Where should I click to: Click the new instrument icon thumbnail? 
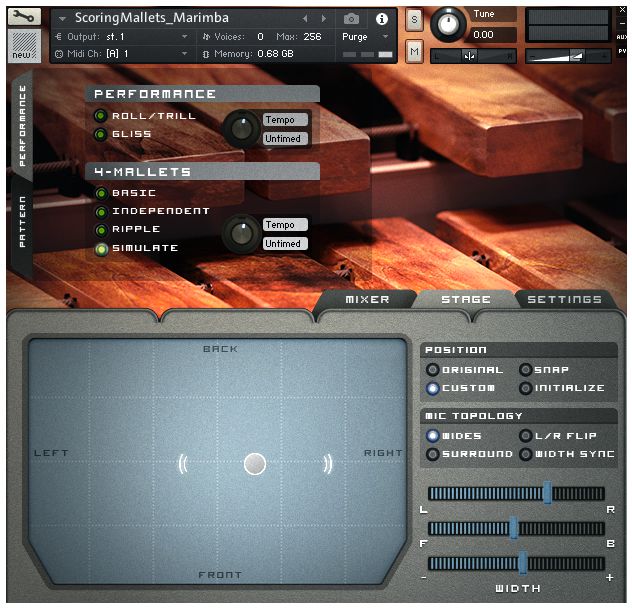coord(24,46)
